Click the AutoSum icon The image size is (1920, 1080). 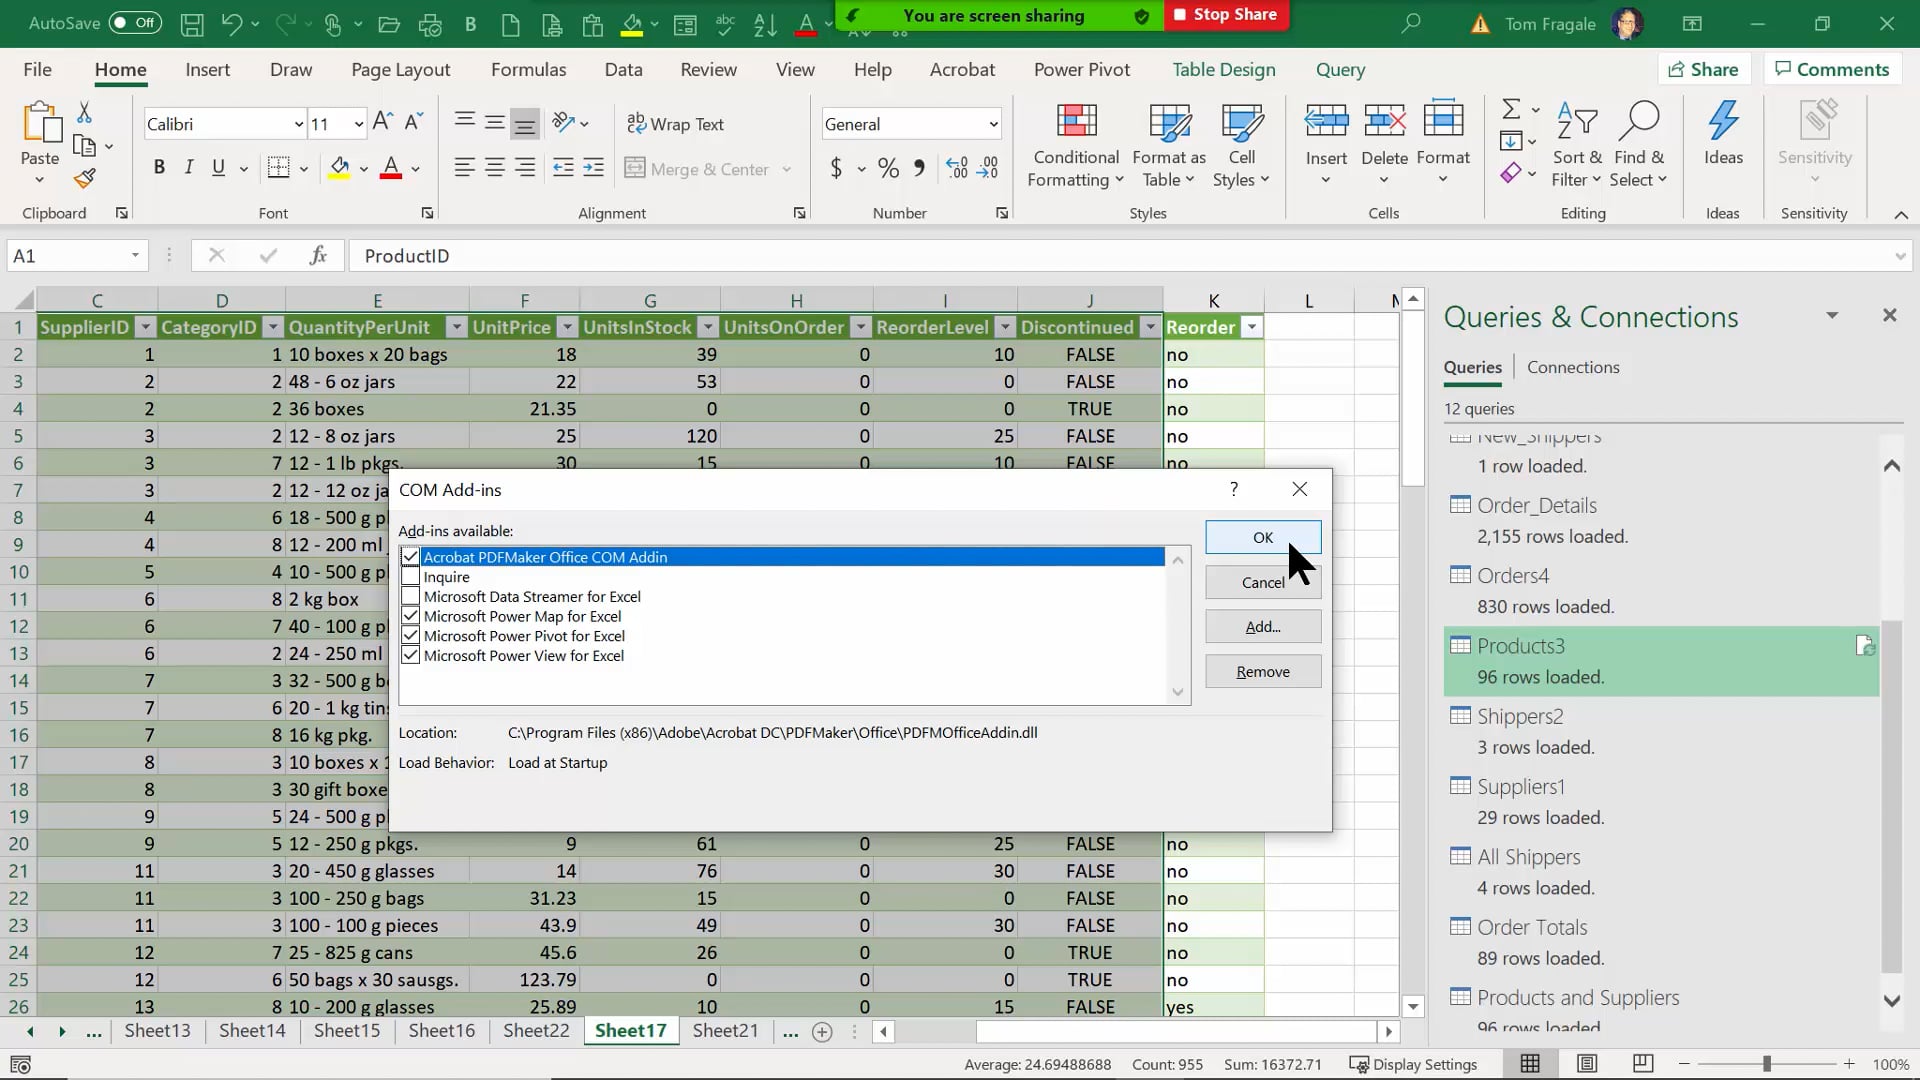(x=1514, y=109)
